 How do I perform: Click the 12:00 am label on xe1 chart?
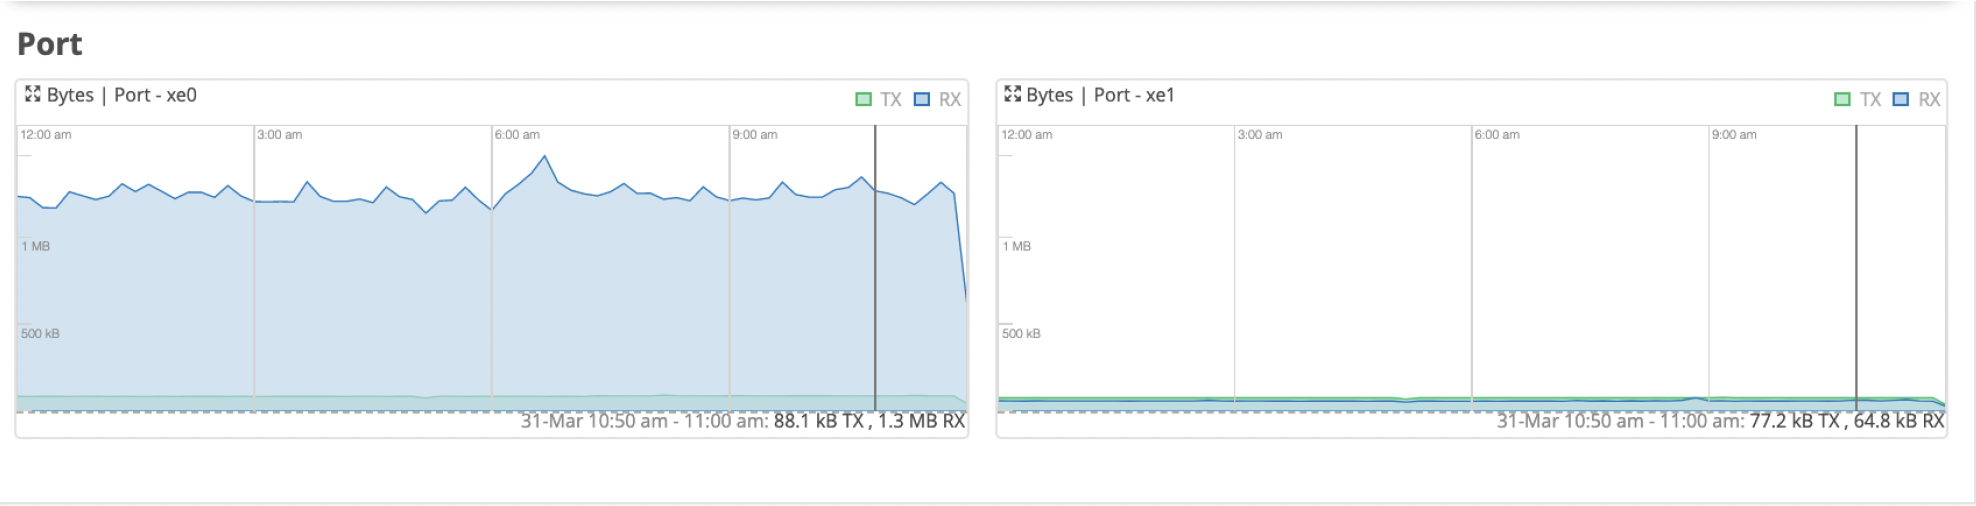[x=1027, y=135]
